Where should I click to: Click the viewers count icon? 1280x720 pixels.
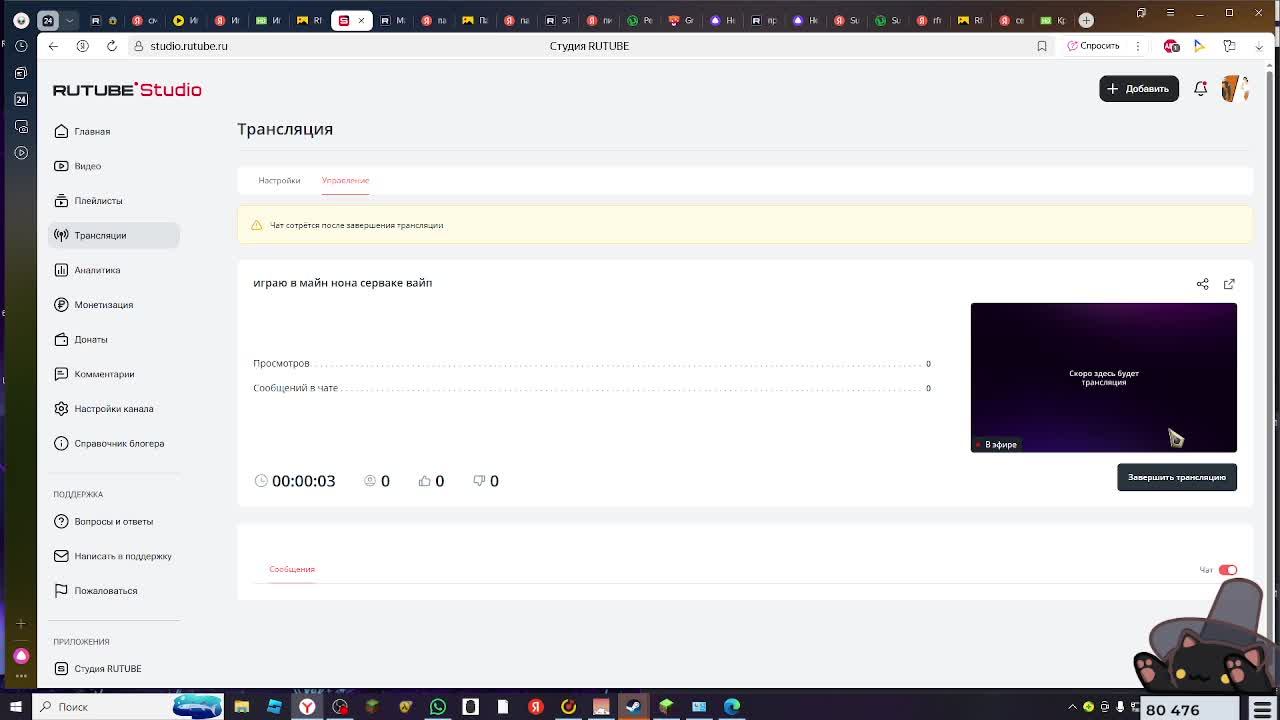[370, 481]
